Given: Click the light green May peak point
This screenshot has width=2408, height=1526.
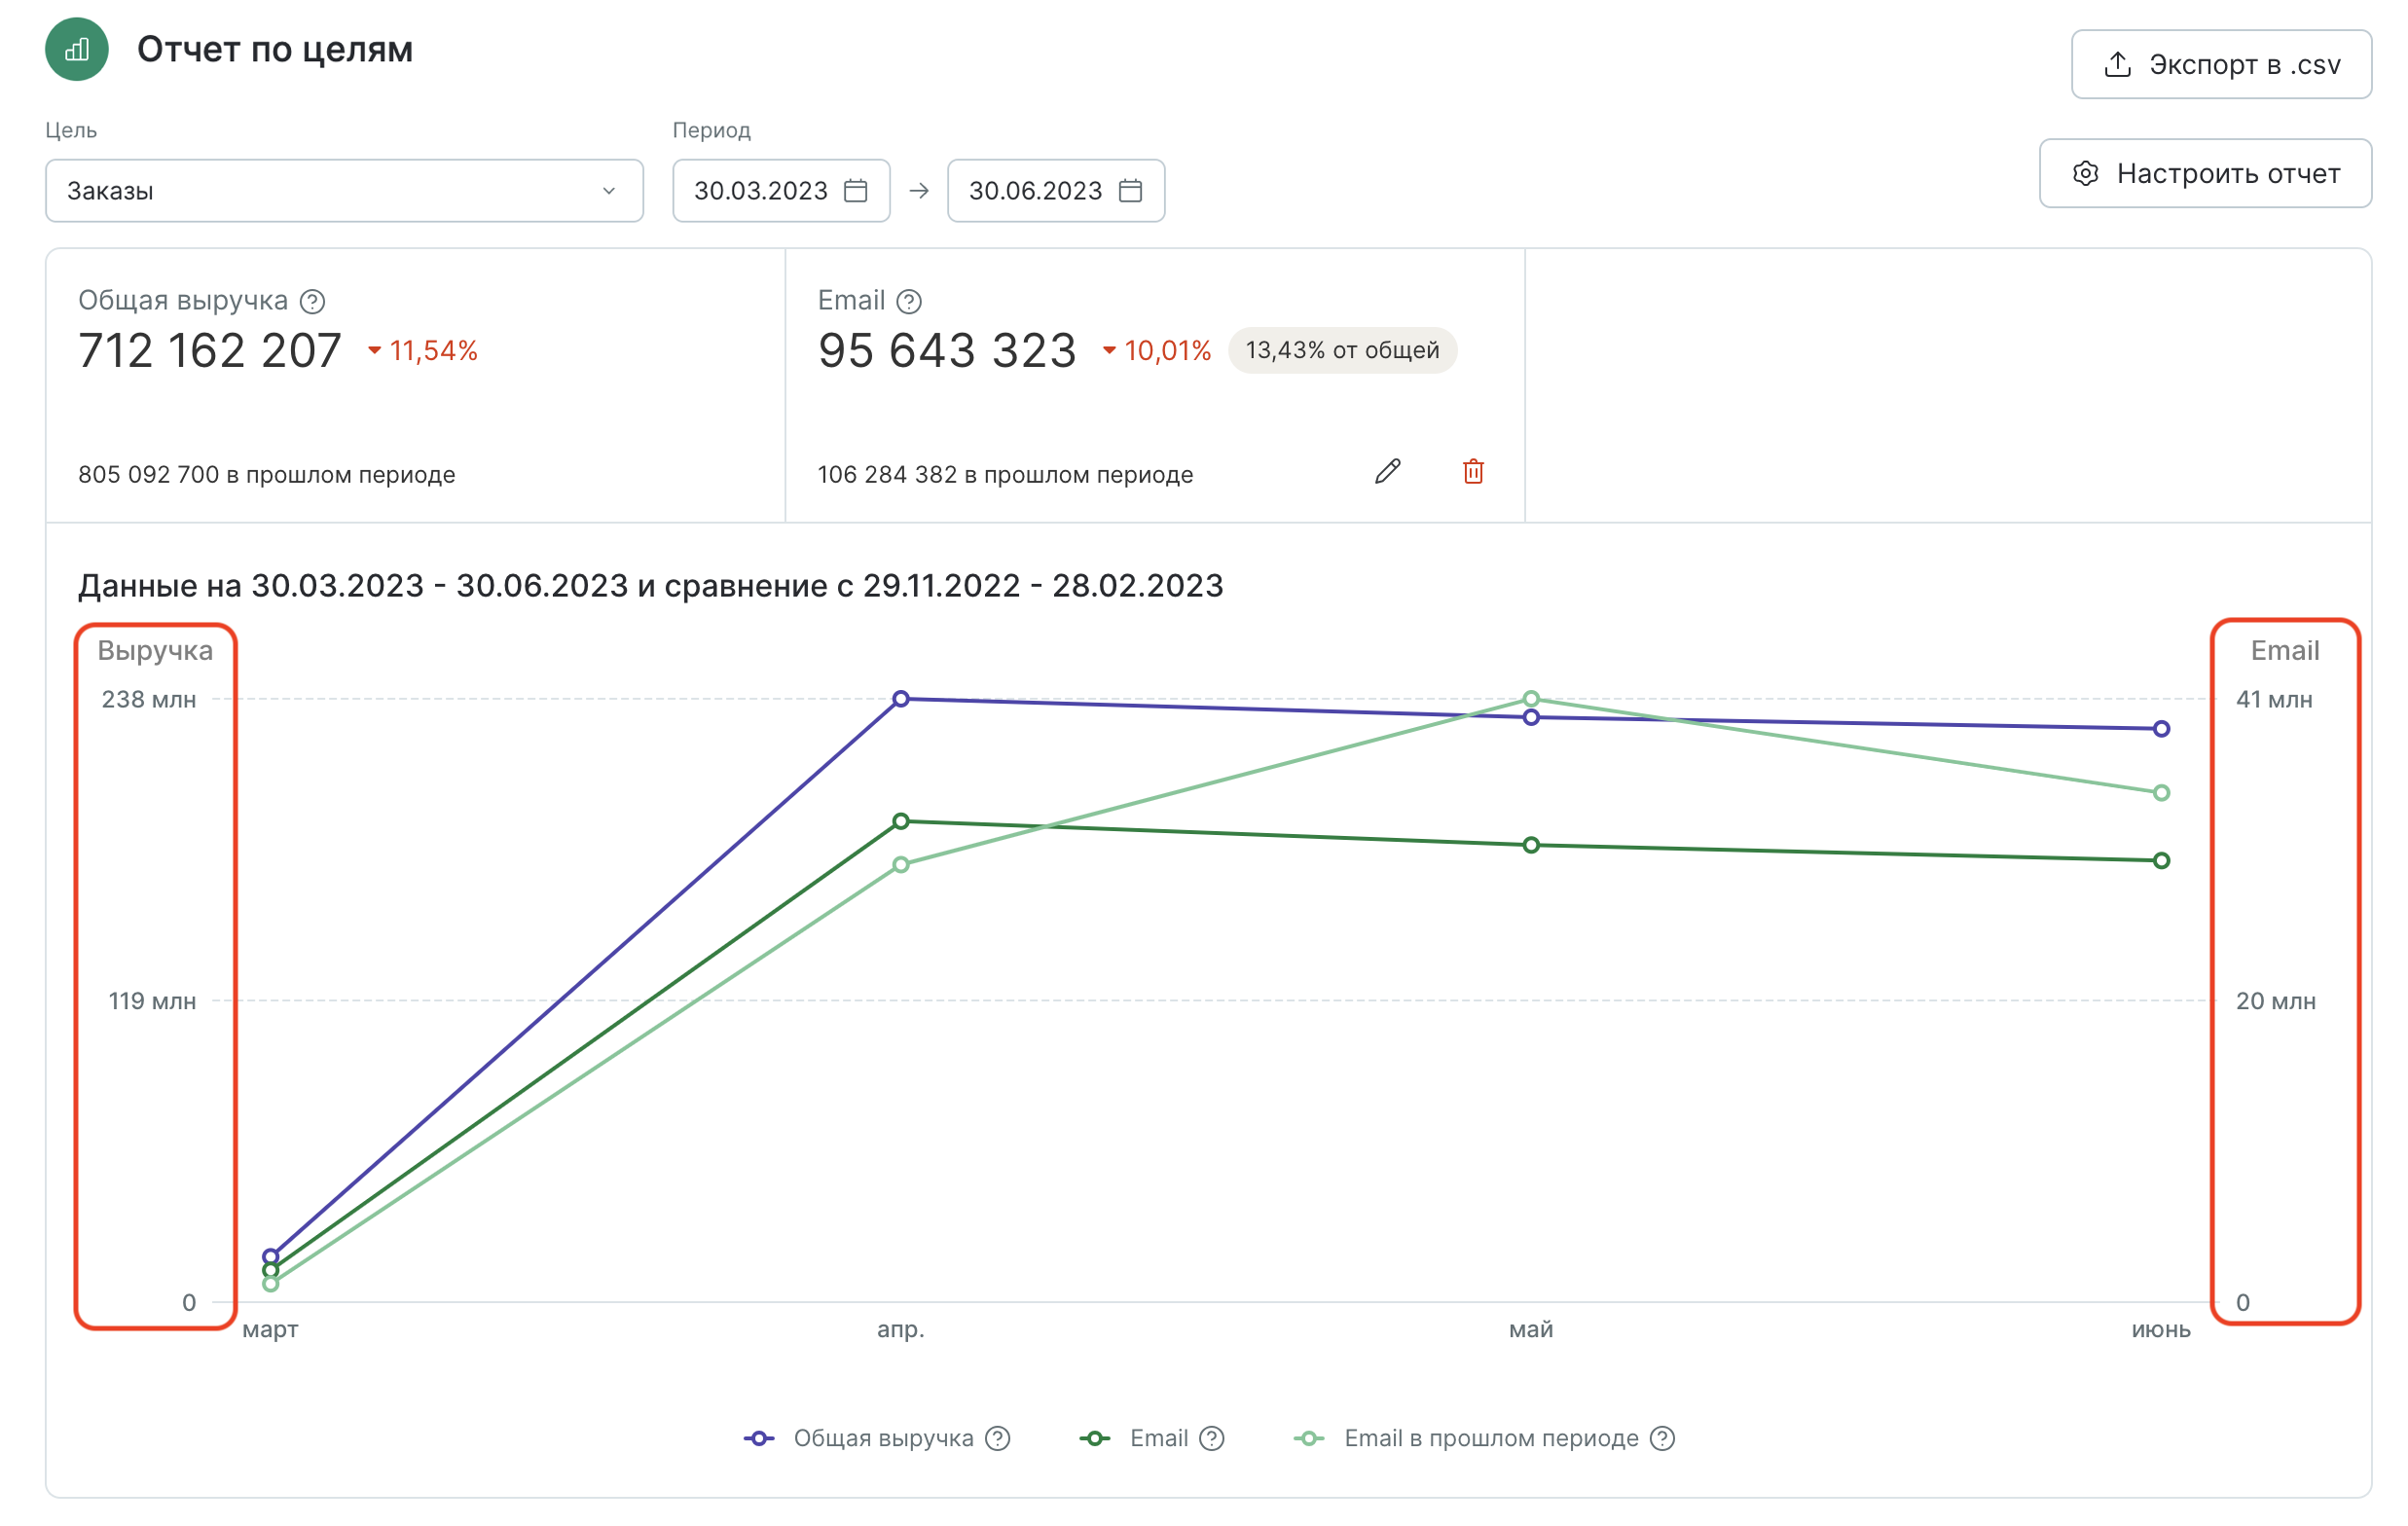Looking at the screenshot, I should point(1531,698).
